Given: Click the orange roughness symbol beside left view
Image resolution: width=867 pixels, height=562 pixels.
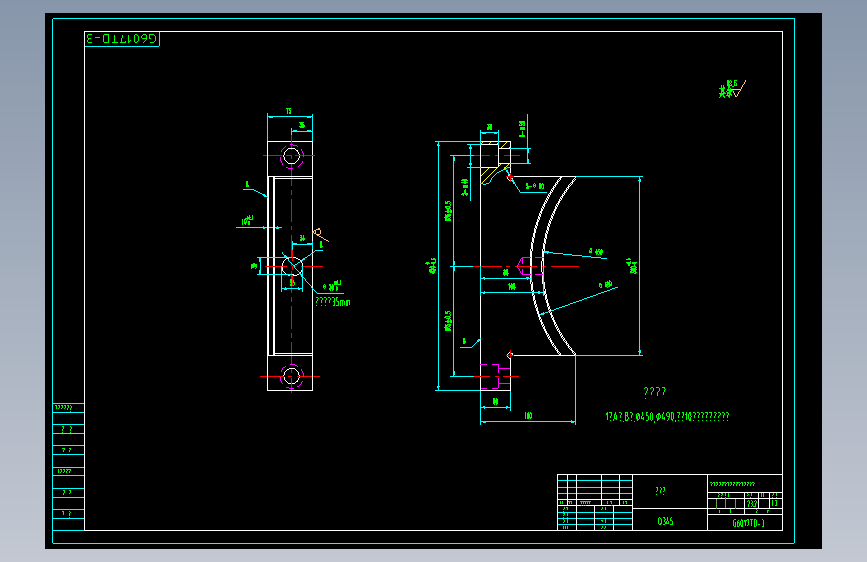Looking at the screenshot, I should 320,235.
